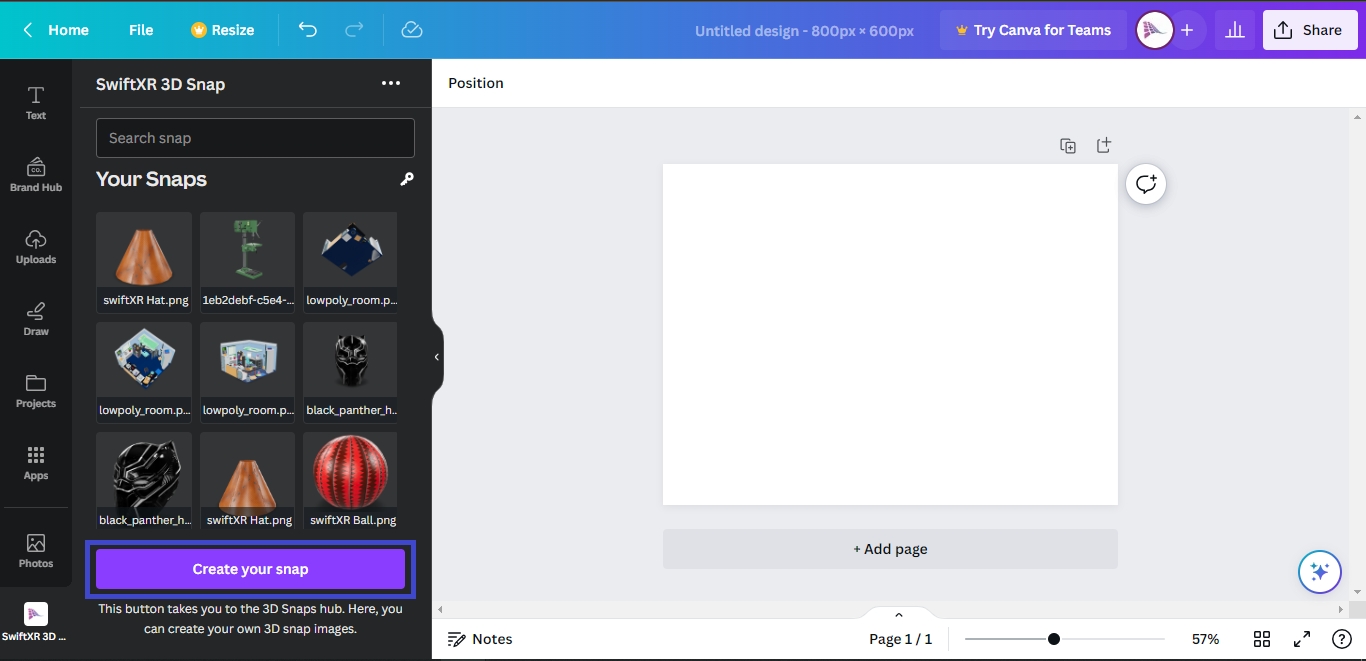Screen dimensions: 1366x661
Task: Toggle grid view of pages
Action: point(1262,639)
